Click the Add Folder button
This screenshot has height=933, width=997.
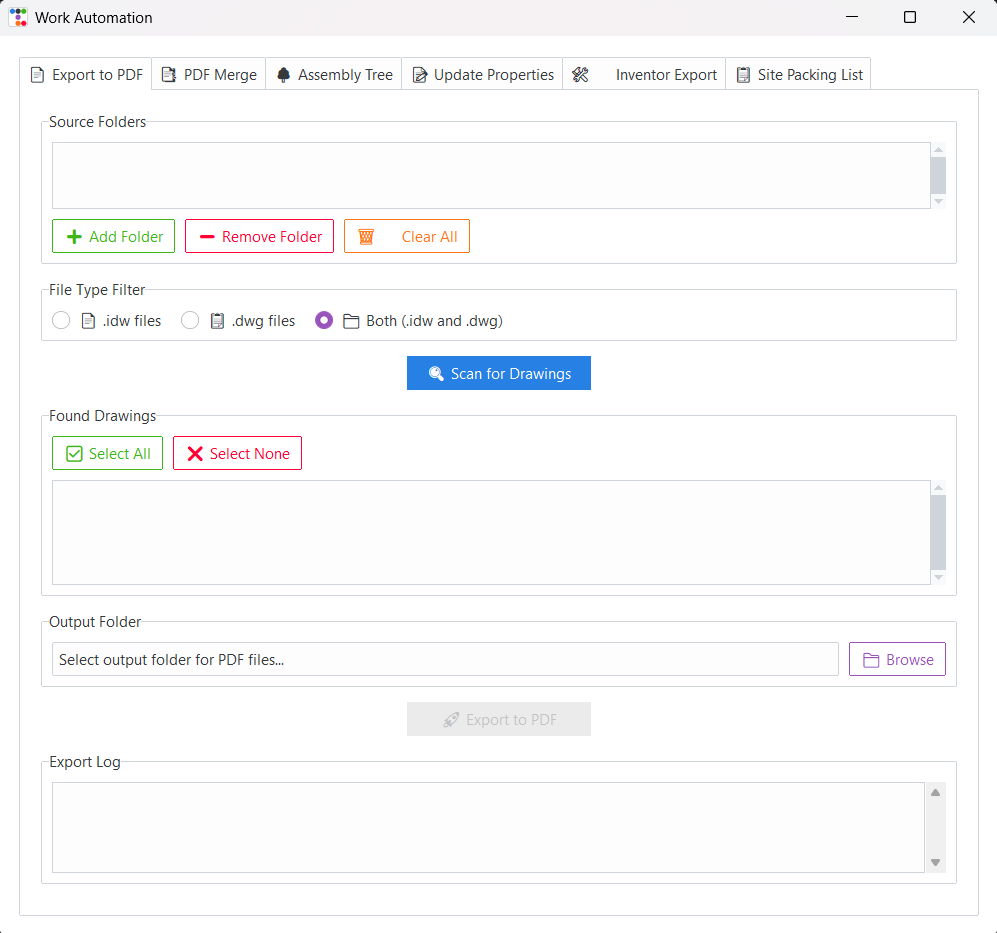[113, 237]
